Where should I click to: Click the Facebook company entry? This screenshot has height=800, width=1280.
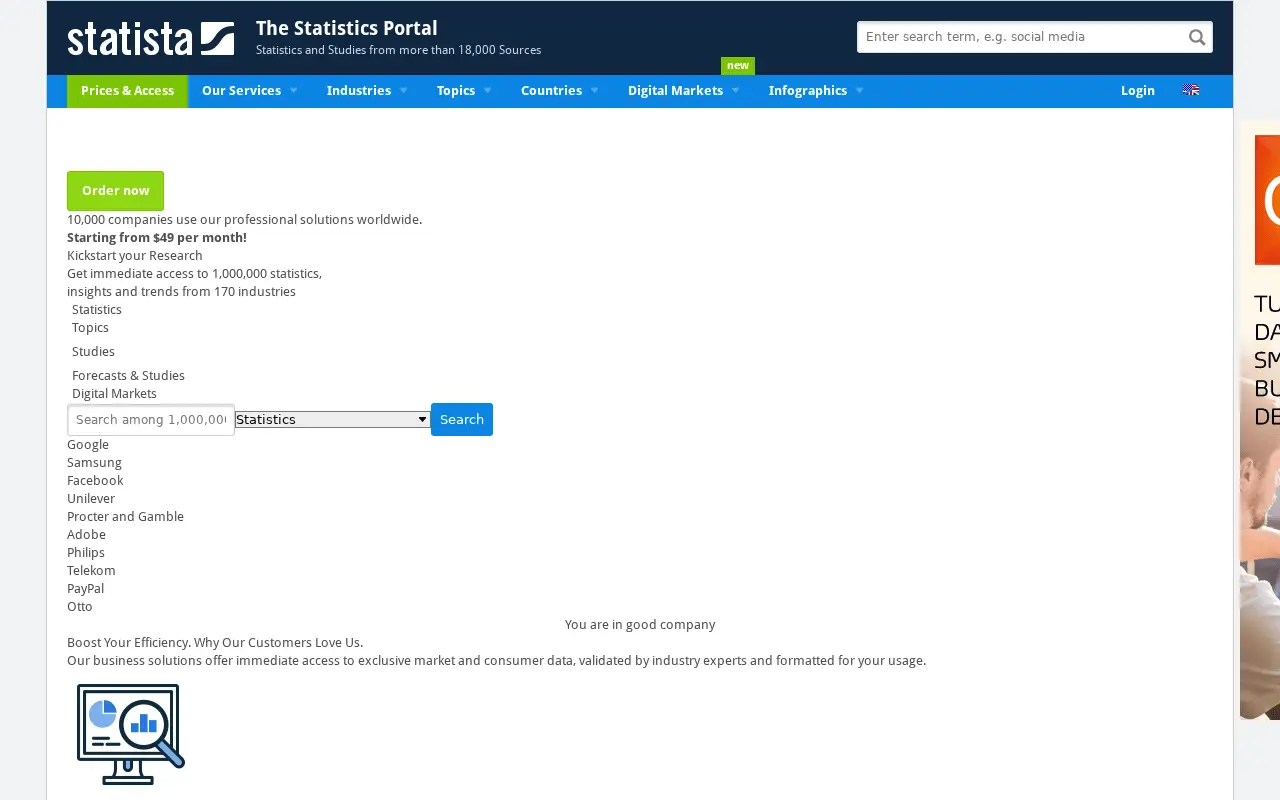[95, 481]
